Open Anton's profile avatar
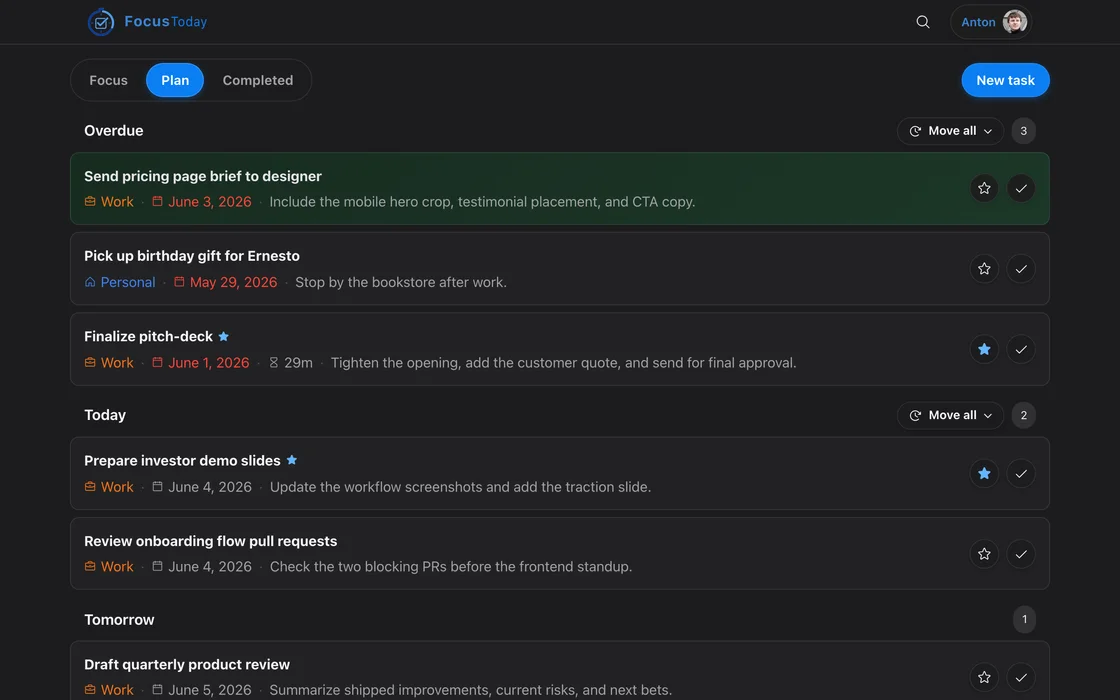 click(1014, 22)
